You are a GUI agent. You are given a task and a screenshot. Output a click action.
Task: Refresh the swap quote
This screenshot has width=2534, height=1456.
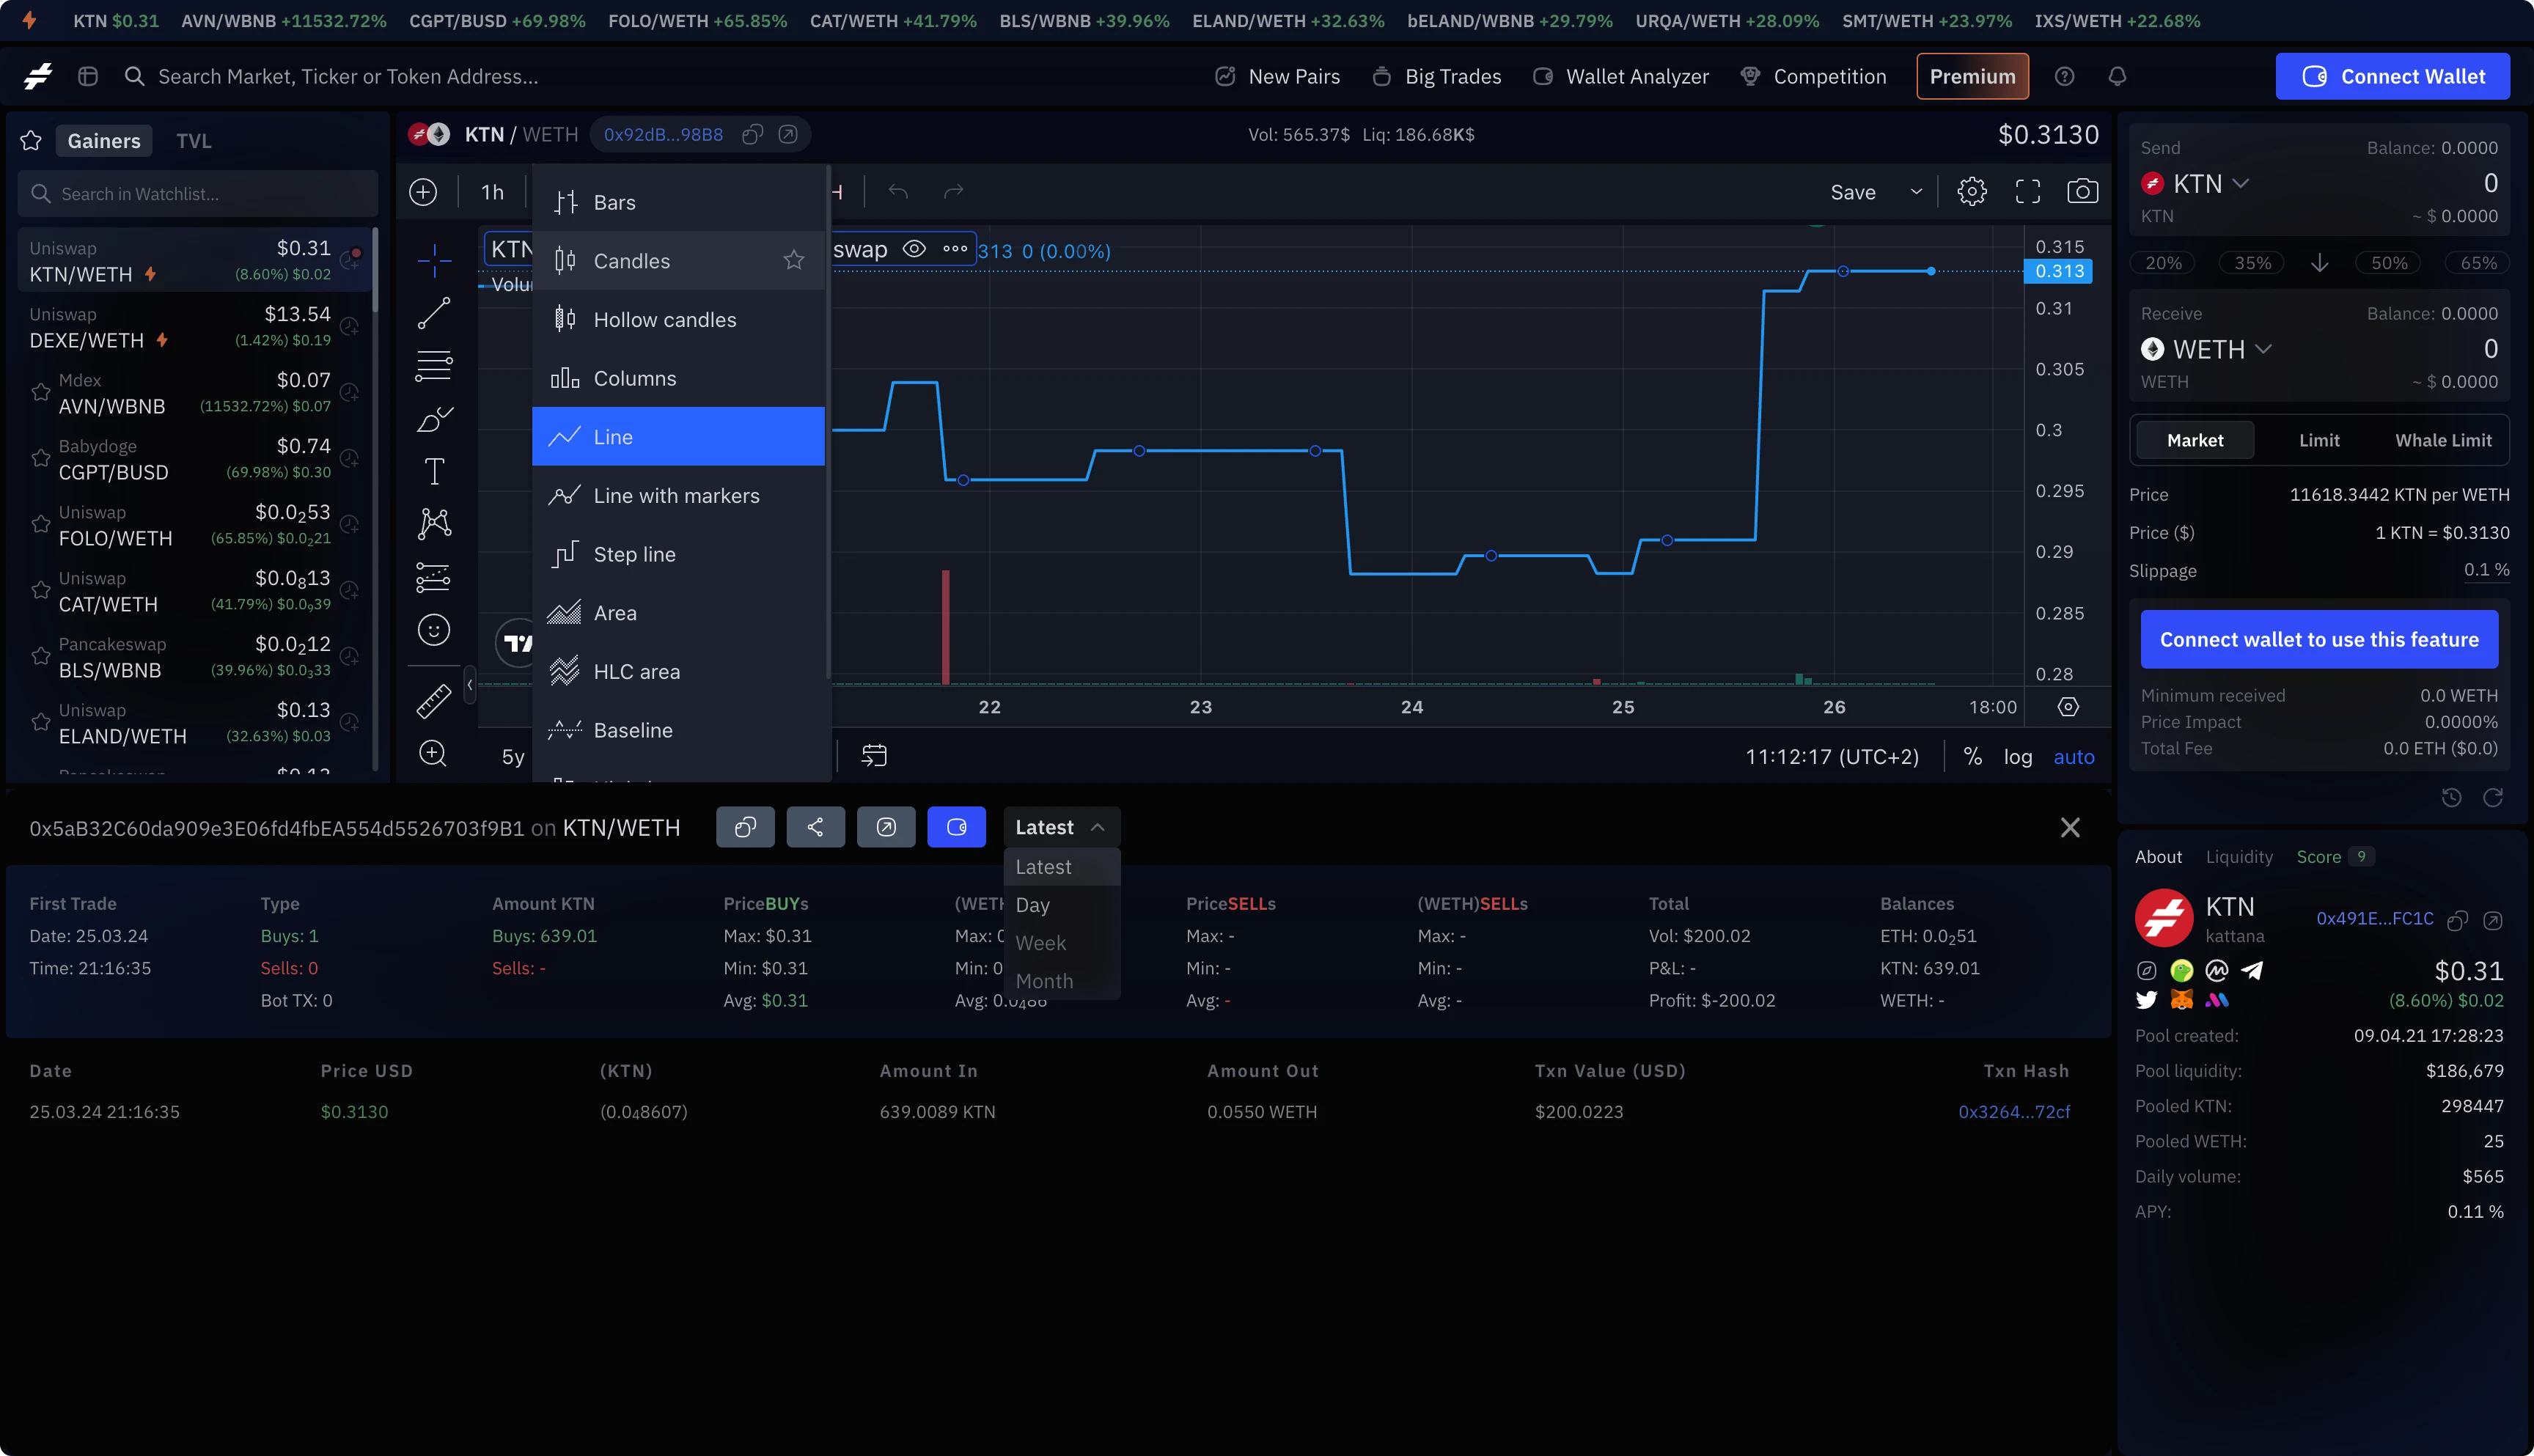click(x=2493, y=797)
